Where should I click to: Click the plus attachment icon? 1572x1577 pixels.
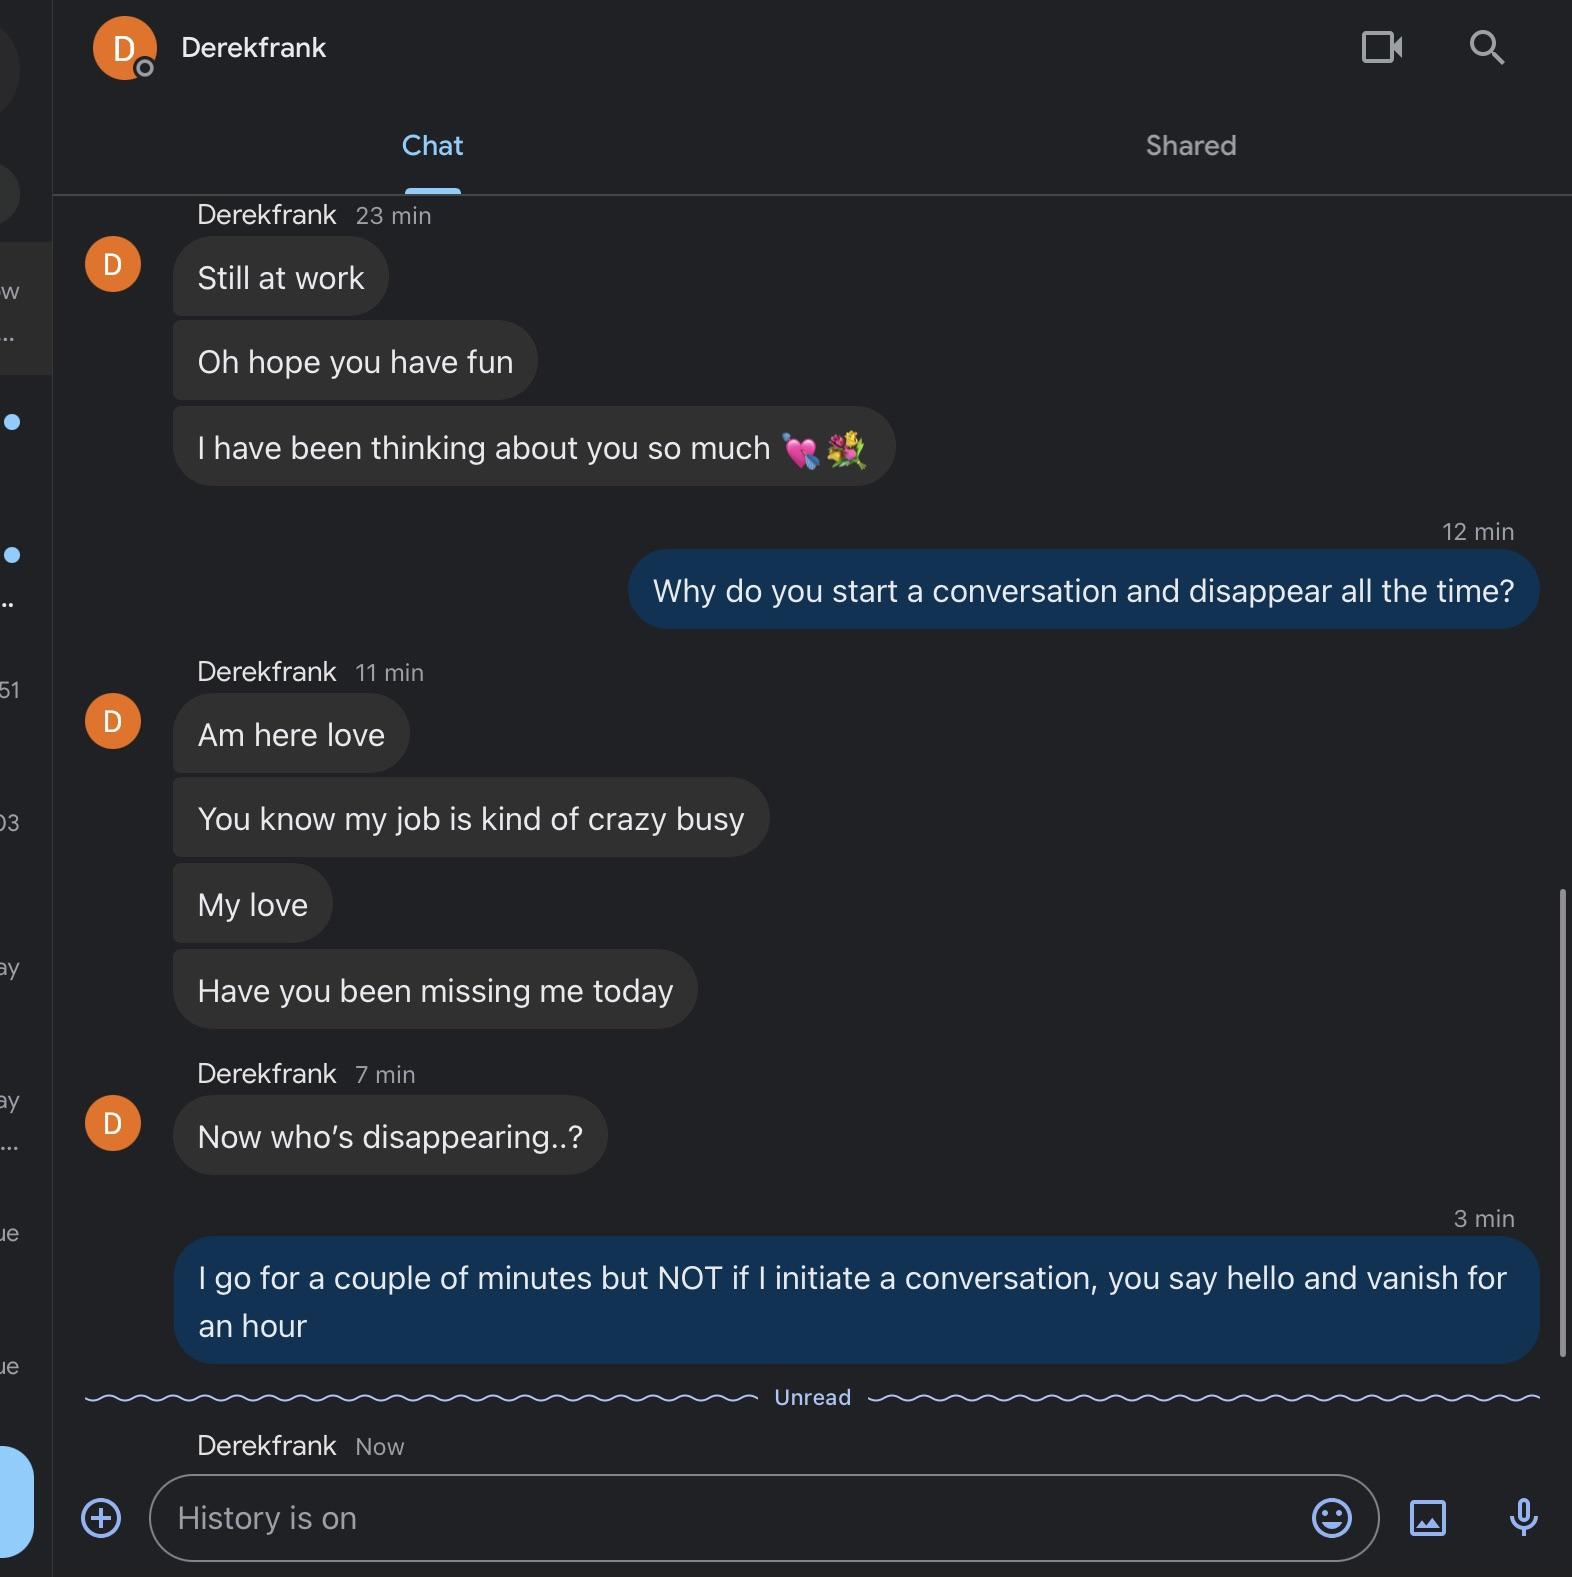101,1517
